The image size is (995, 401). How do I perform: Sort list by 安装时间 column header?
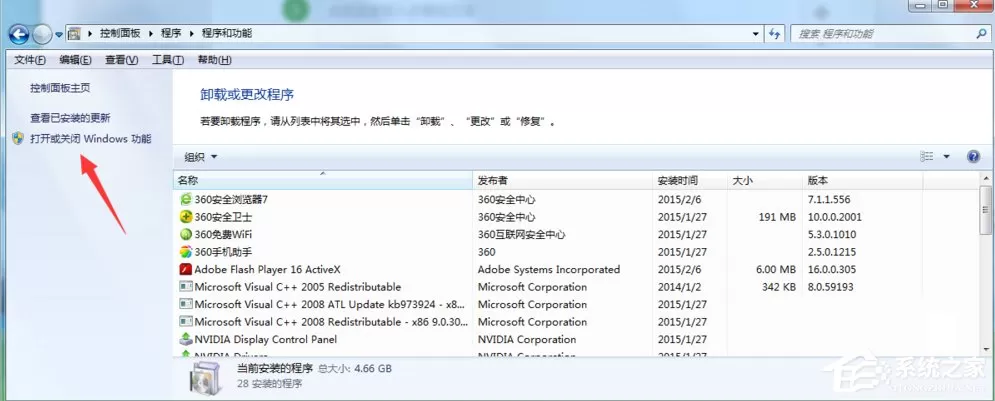[x=690, y=181]
